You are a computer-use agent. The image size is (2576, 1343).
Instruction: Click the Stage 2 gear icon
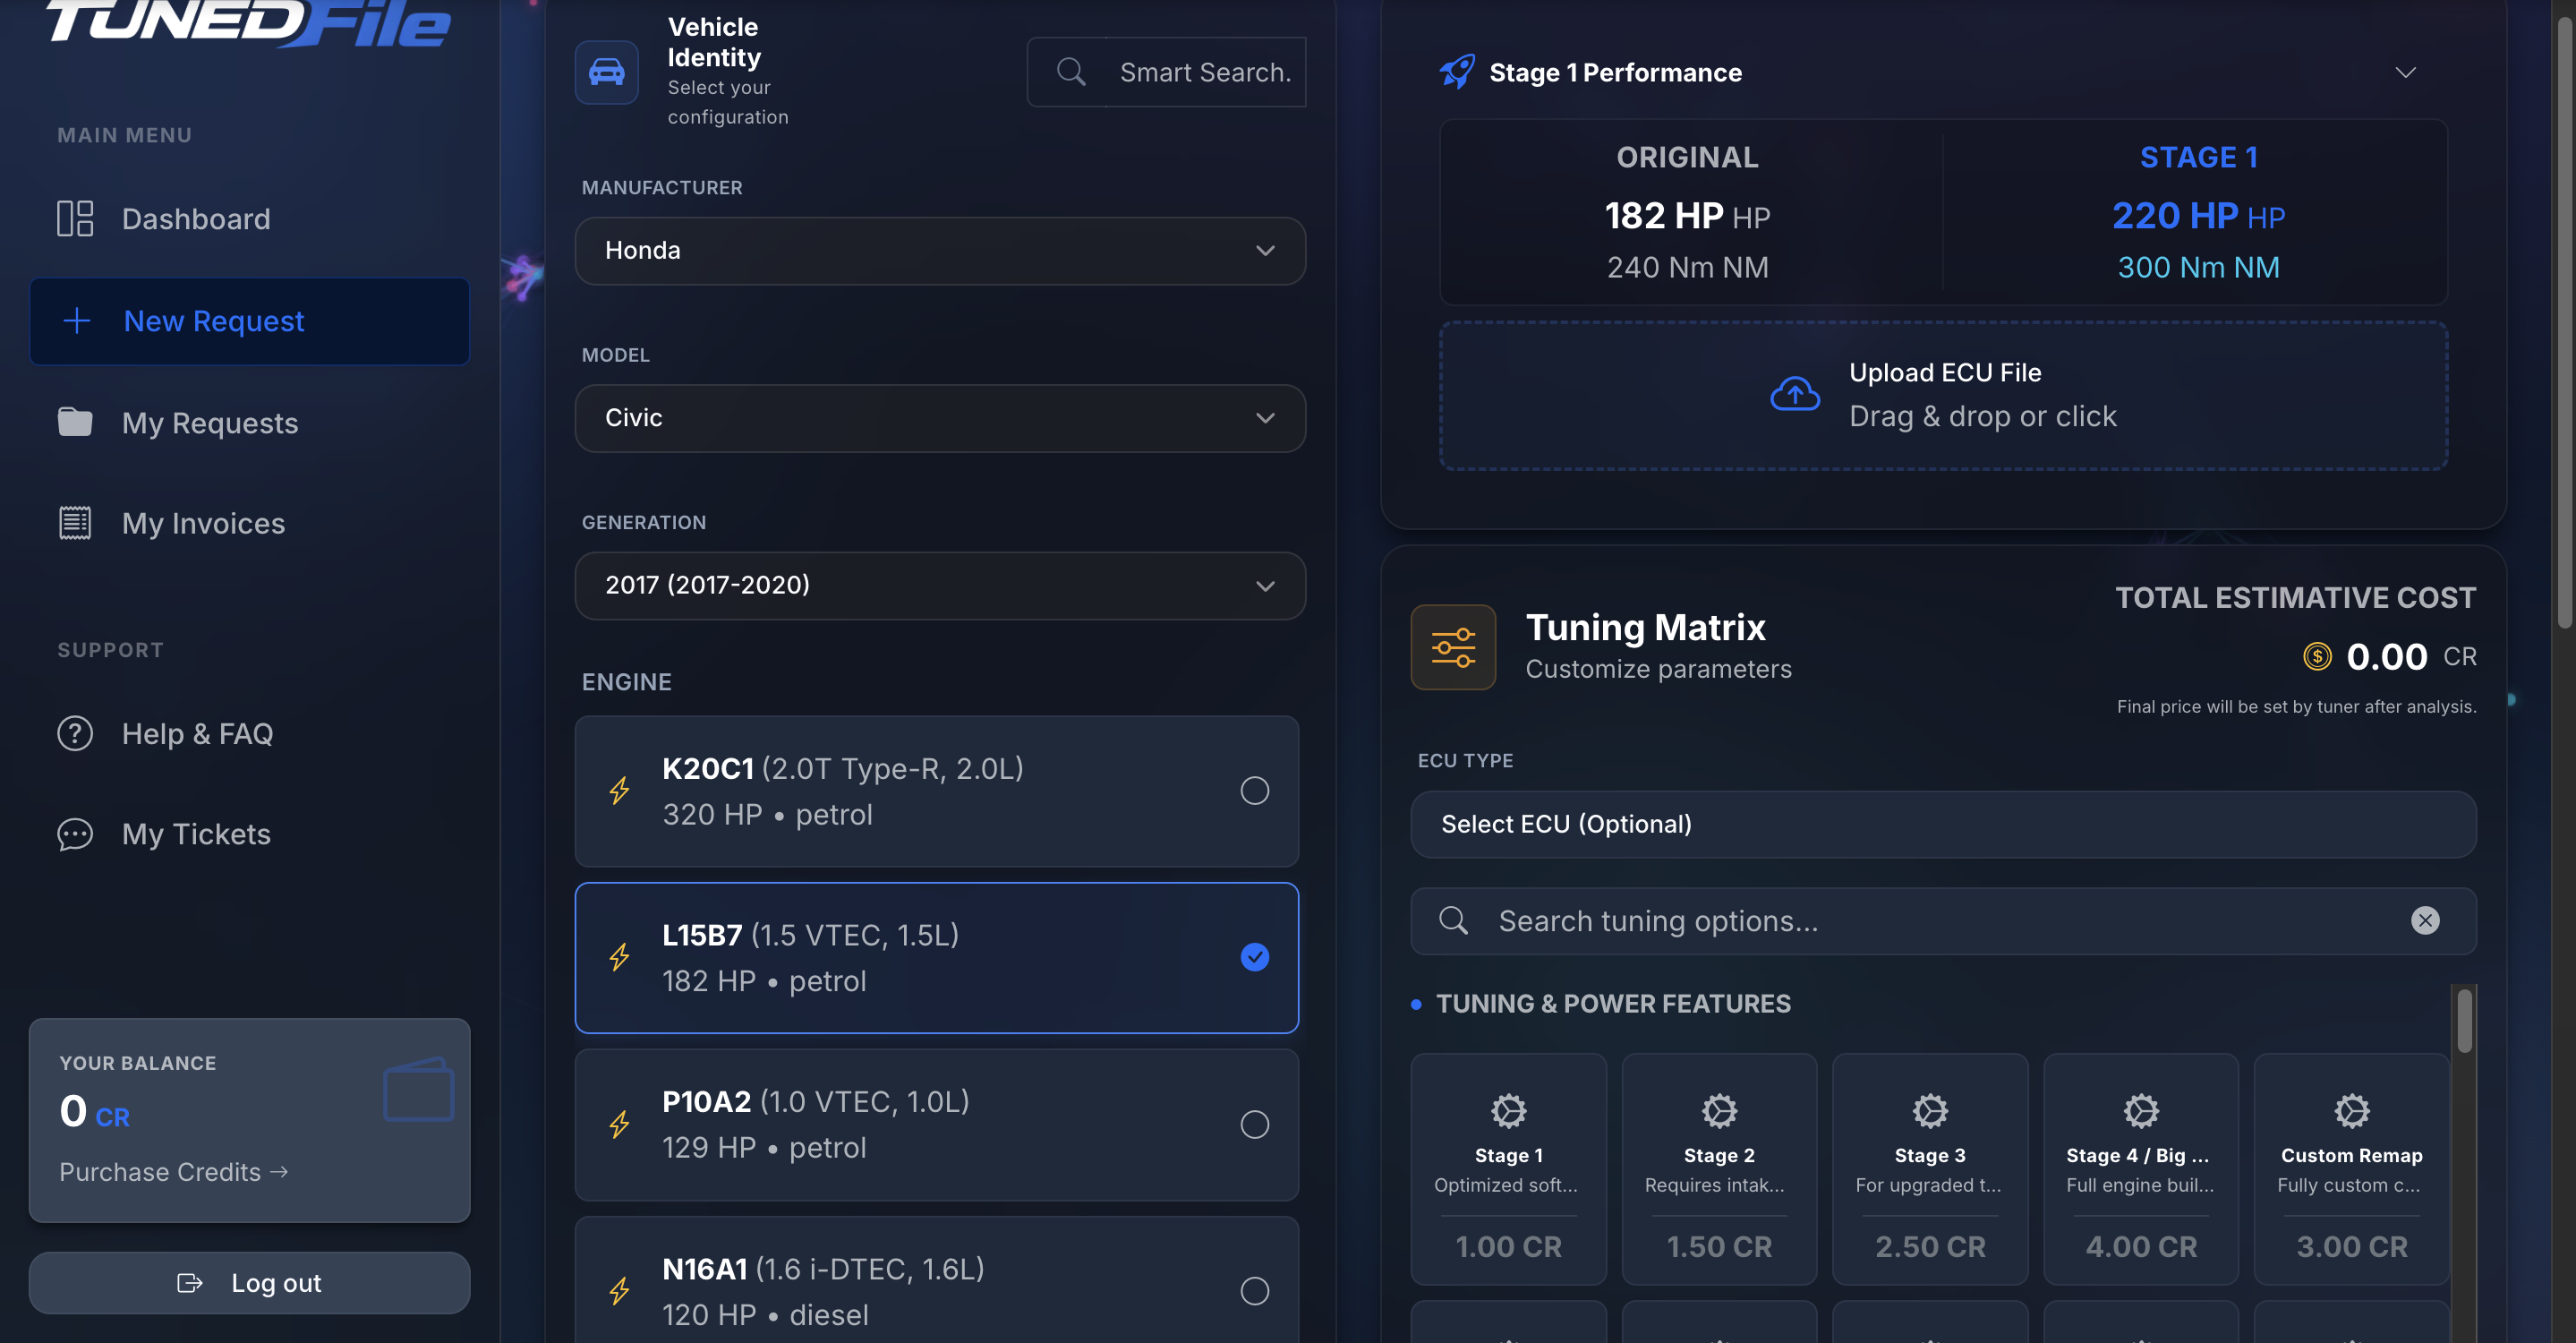pos(1719,1110)
